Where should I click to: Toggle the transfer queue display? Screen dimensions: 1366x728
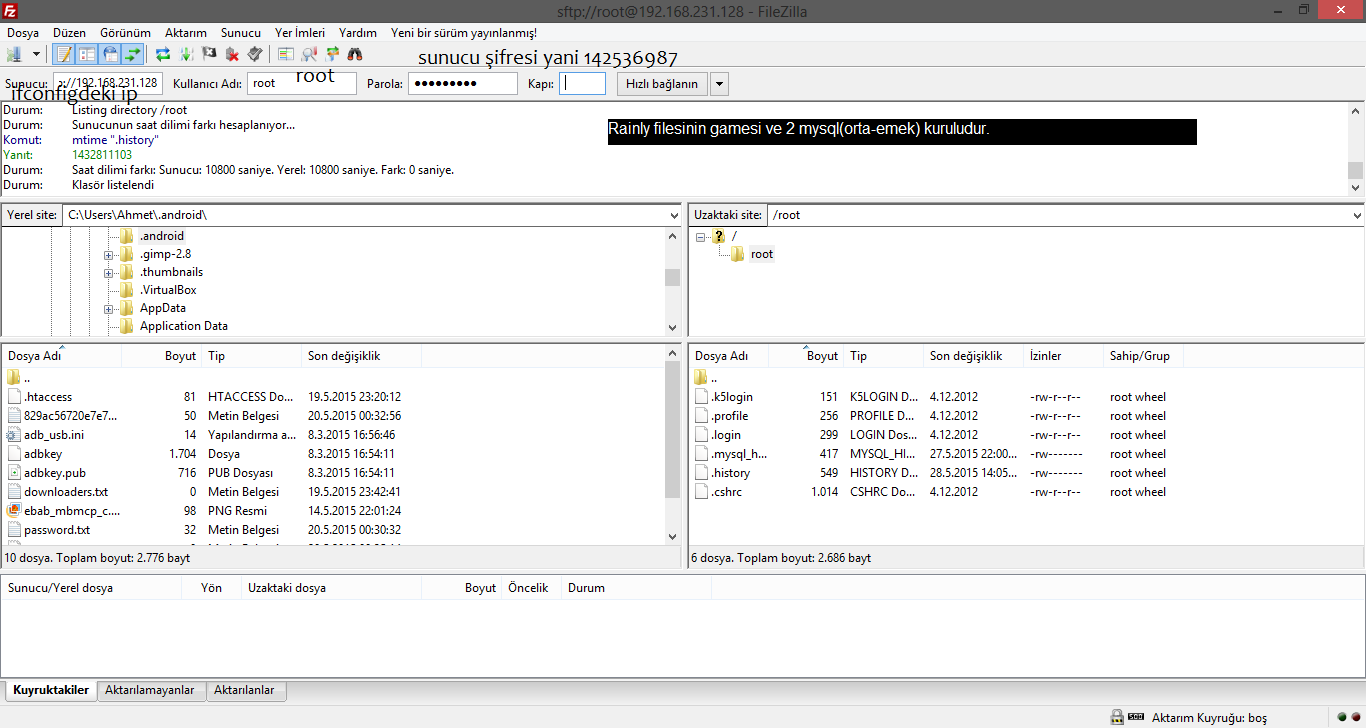132,54
